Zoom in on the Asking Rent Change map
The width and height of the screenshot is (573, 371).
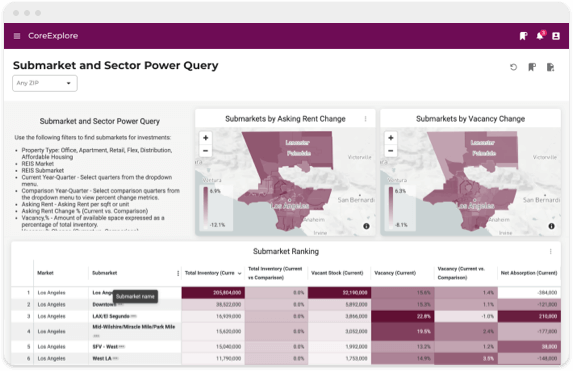pos(206,138)
